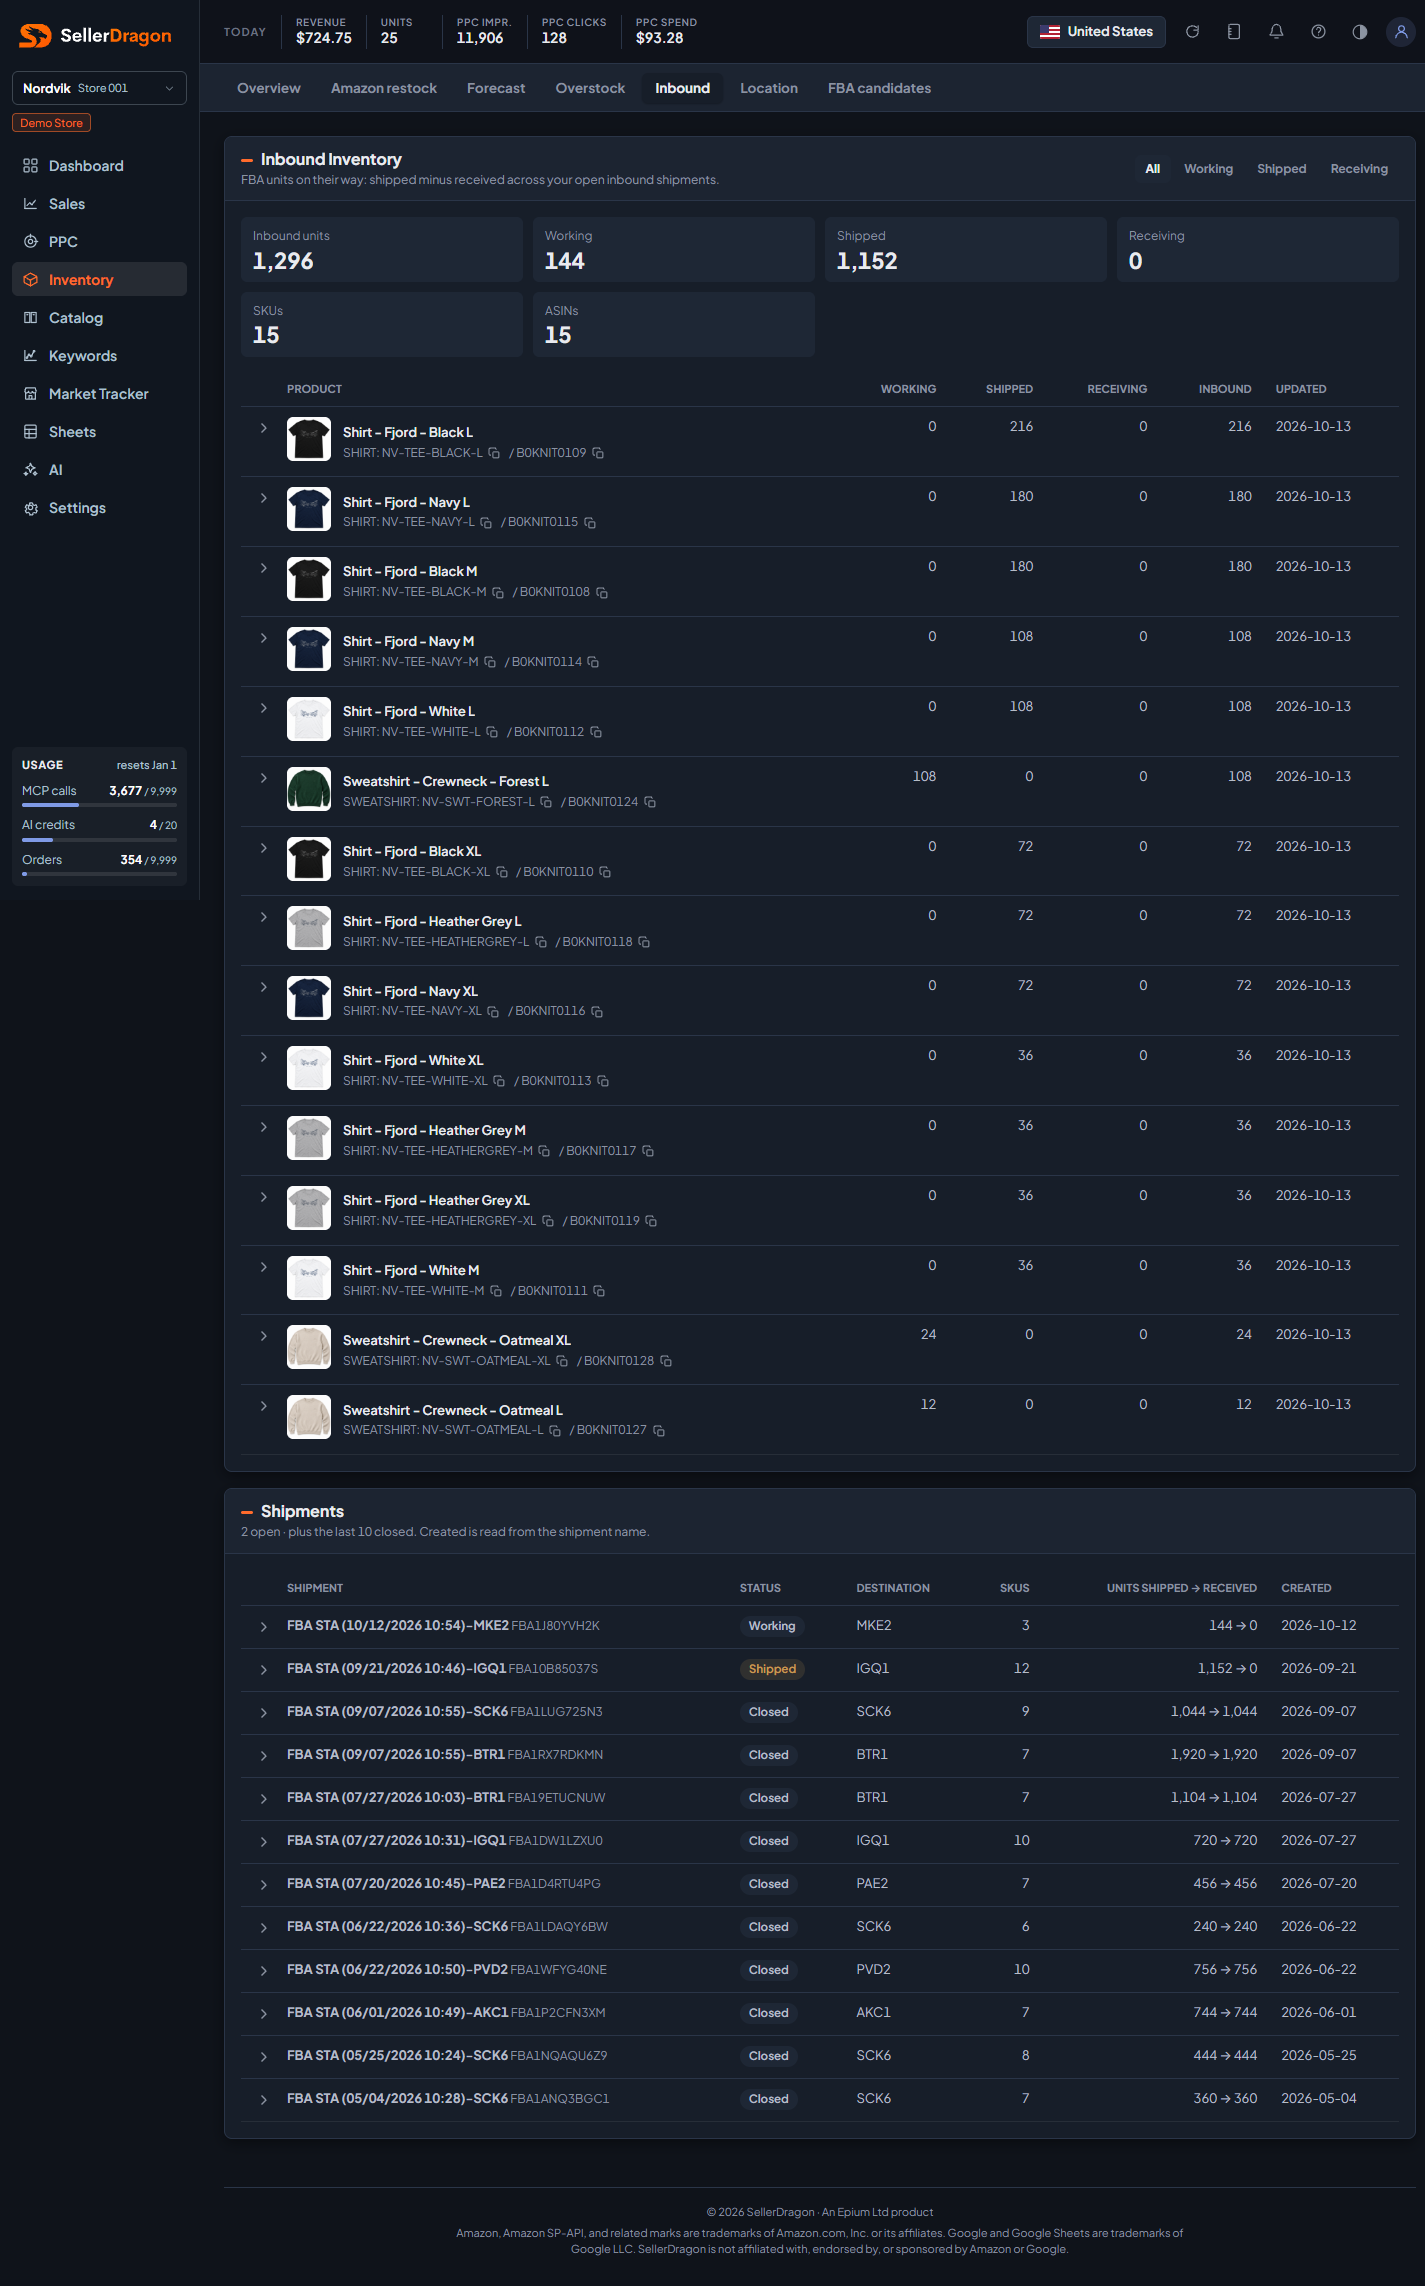Filter inbound inventory by Working

1208,169
